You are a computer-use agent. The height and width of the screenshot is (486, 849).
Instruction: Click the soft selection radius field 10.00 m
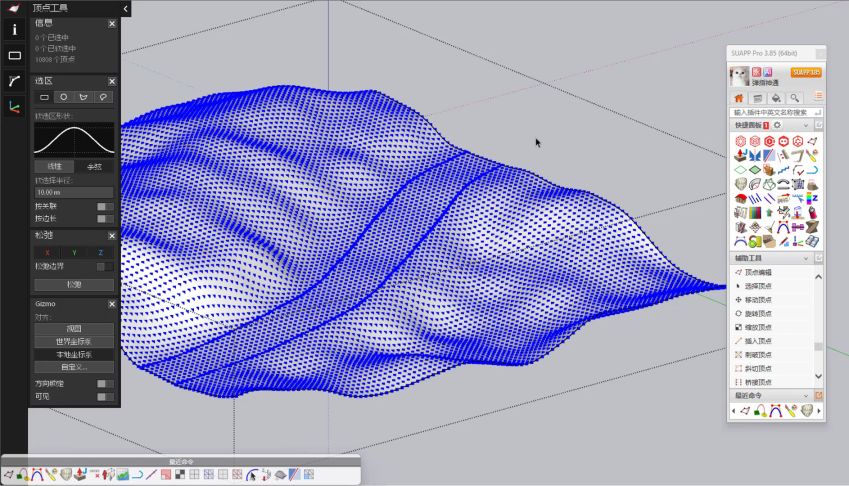74,193
